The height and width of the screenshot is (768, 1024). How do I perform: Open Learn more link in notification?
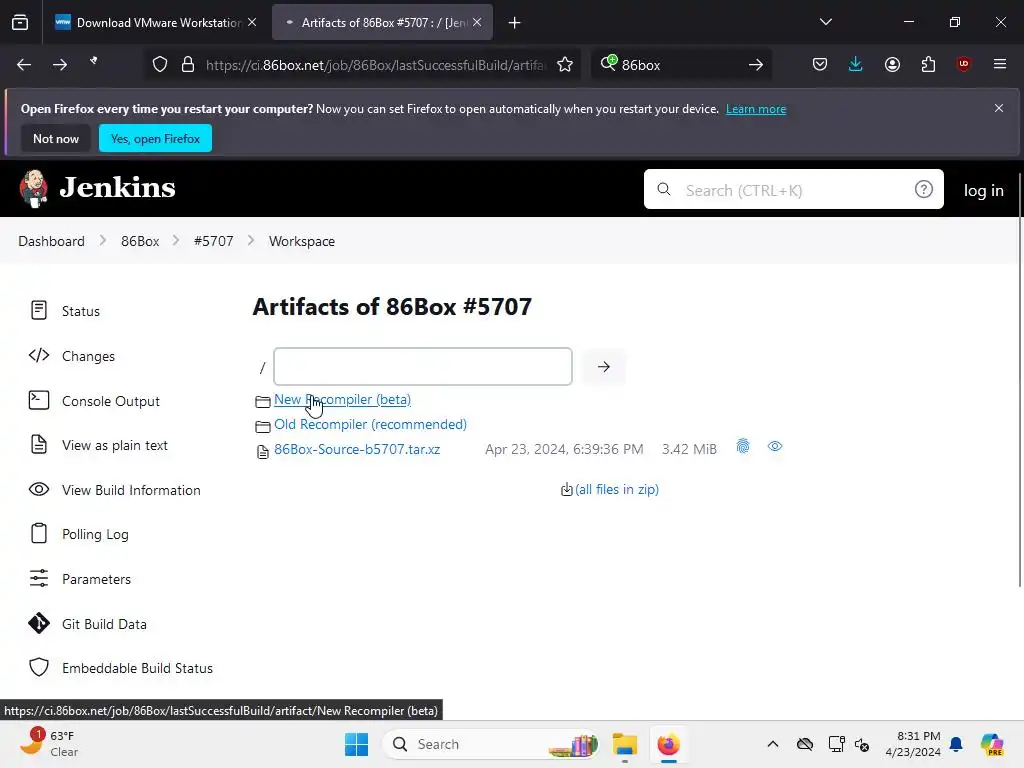pyautogui.click(x=756, y=109)
